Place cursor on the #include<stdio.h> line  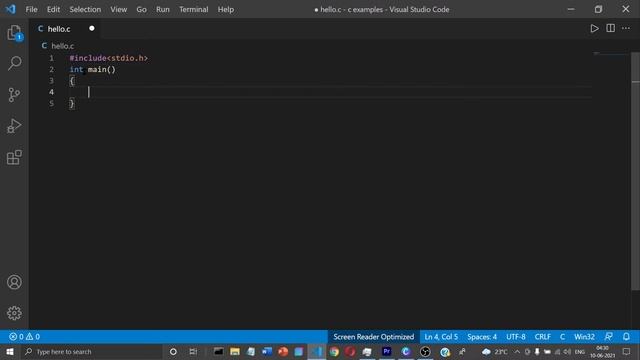109,58
